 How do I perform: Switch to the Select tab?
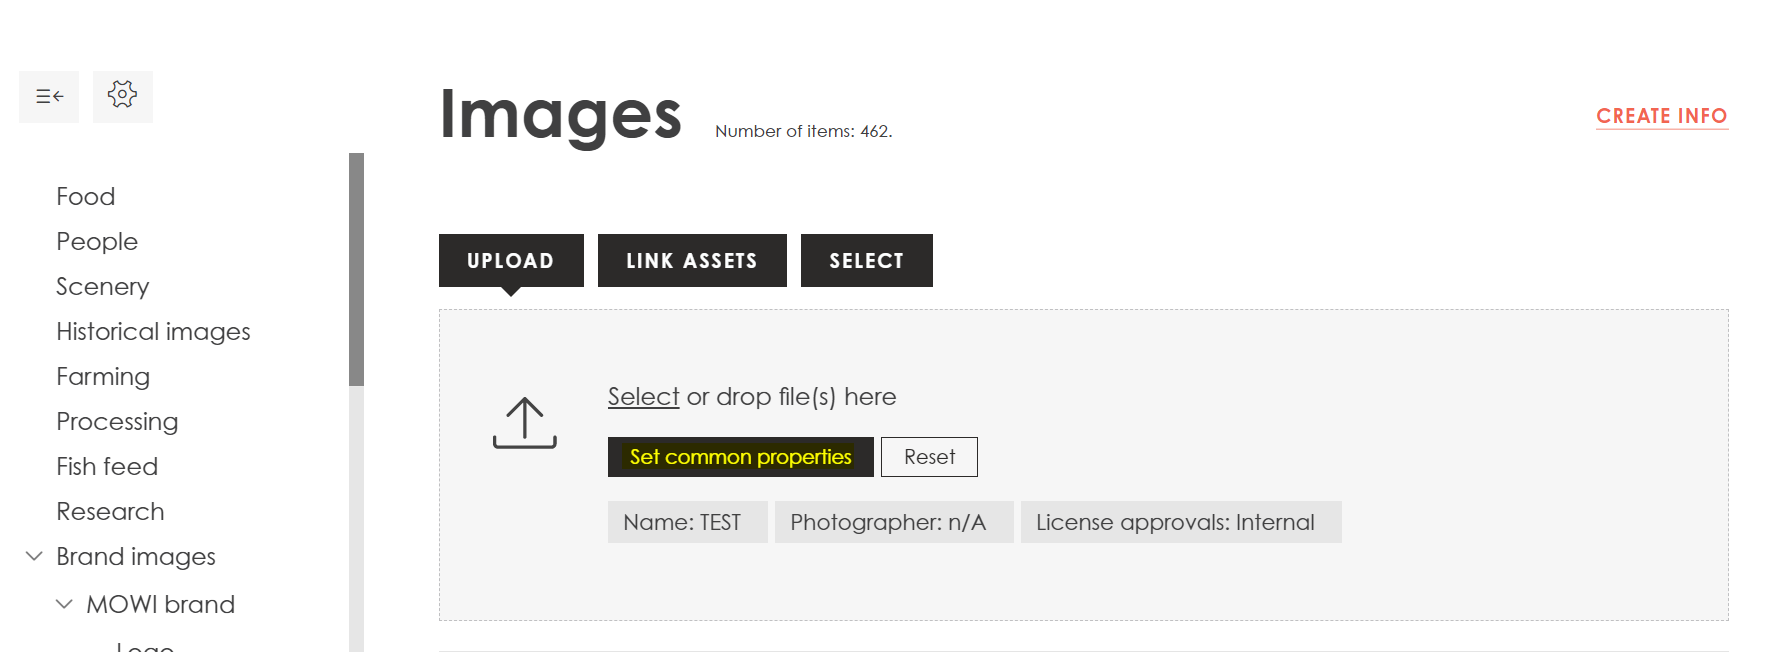tap(866, 261)
